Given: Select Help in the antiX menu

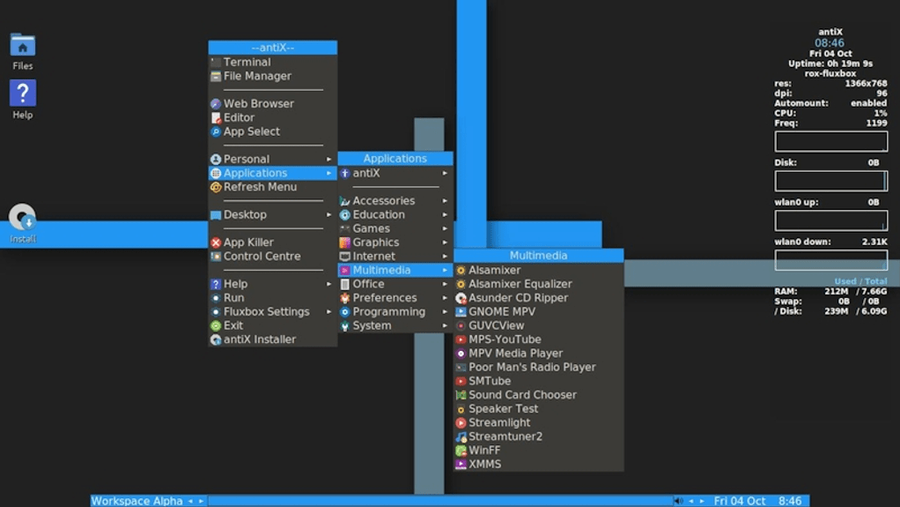Looking at the screenshot, I should click(273, 284).
